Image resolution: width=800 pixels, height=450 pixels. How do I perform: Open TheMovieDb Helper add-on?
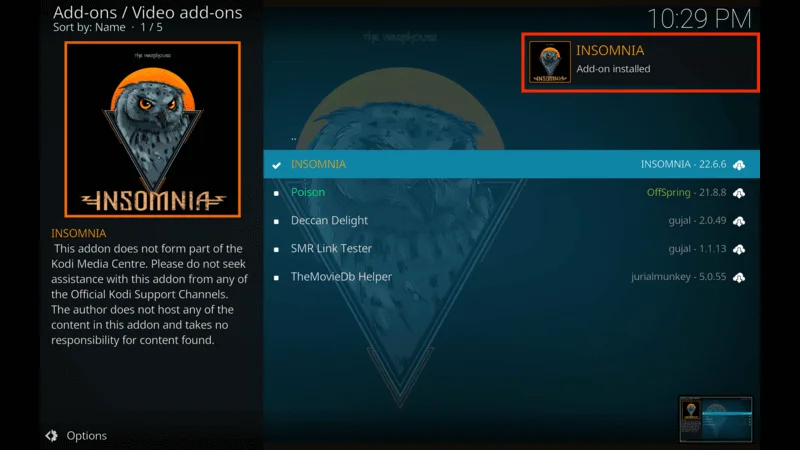pos(511,277)
